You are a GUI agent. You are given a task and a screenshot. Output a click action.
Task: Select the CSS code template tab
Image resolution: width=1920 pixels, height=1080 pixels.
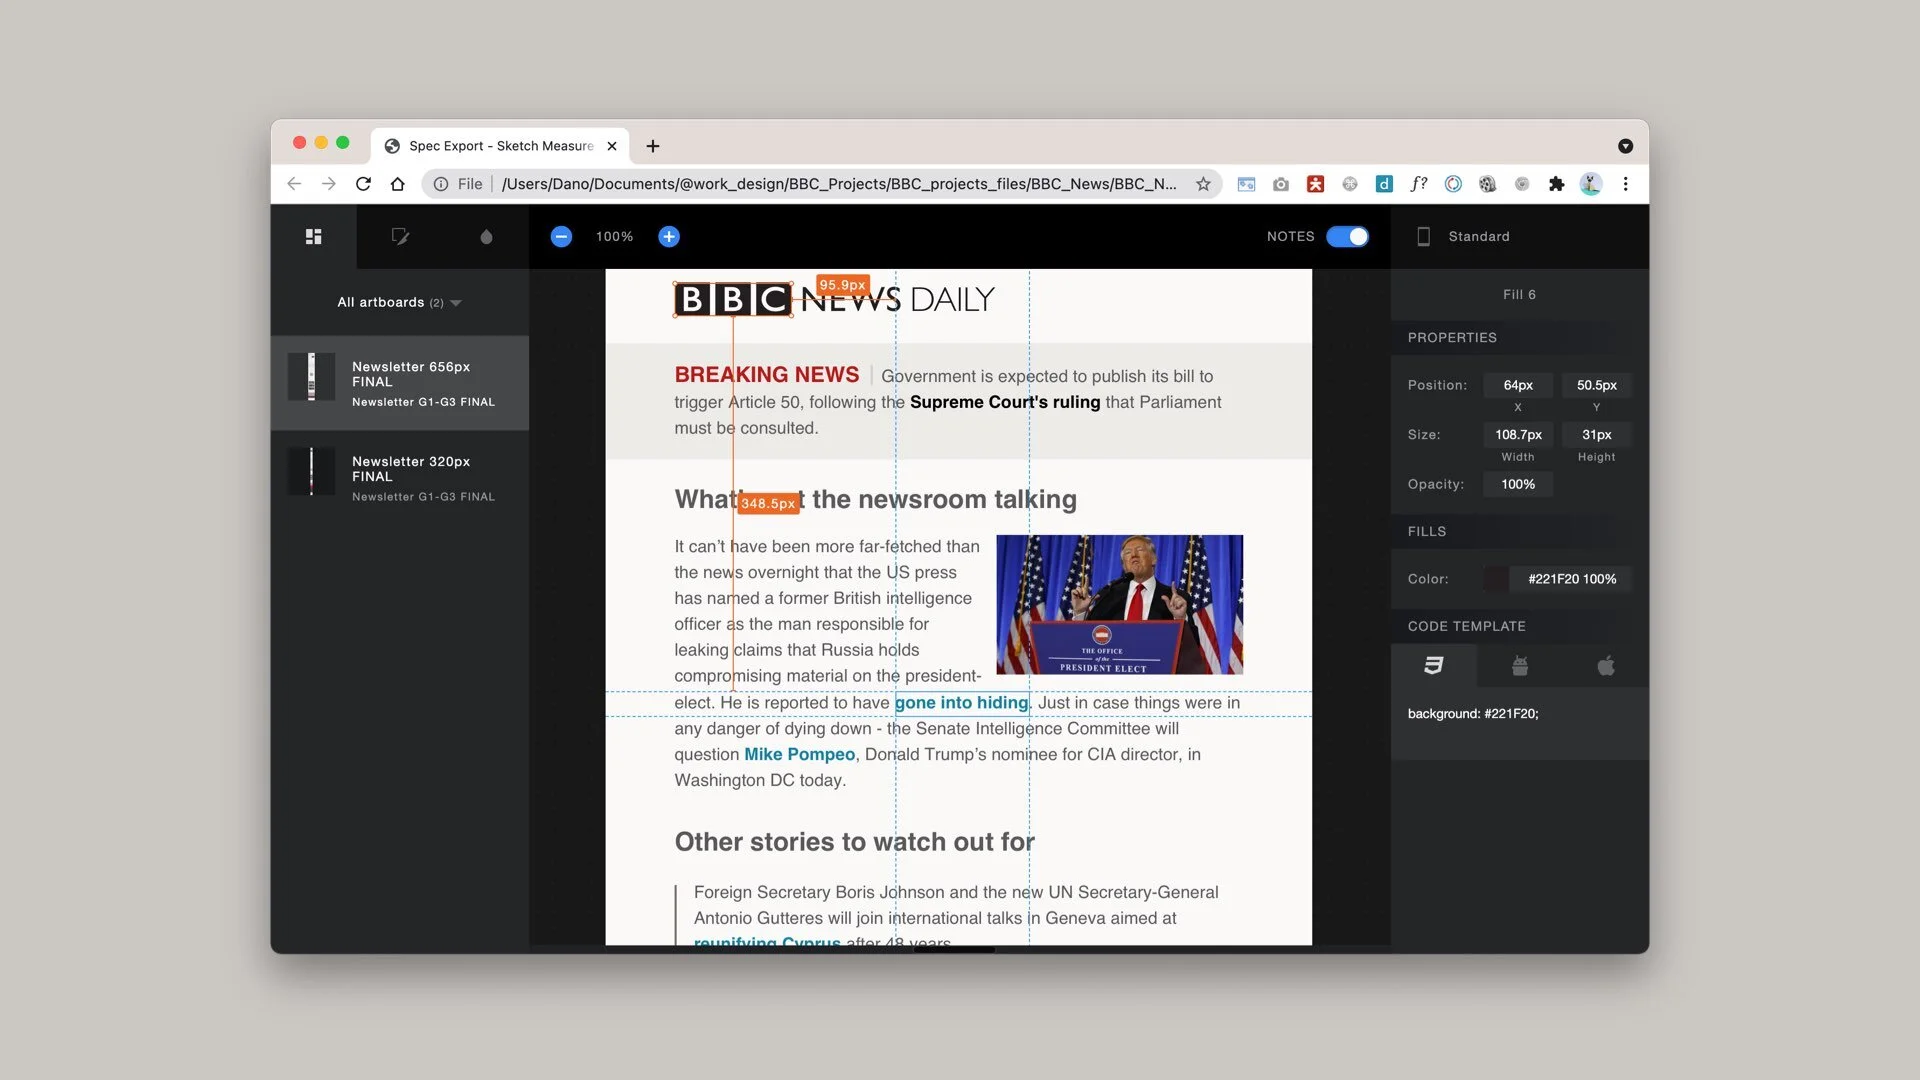point(1433,666)
